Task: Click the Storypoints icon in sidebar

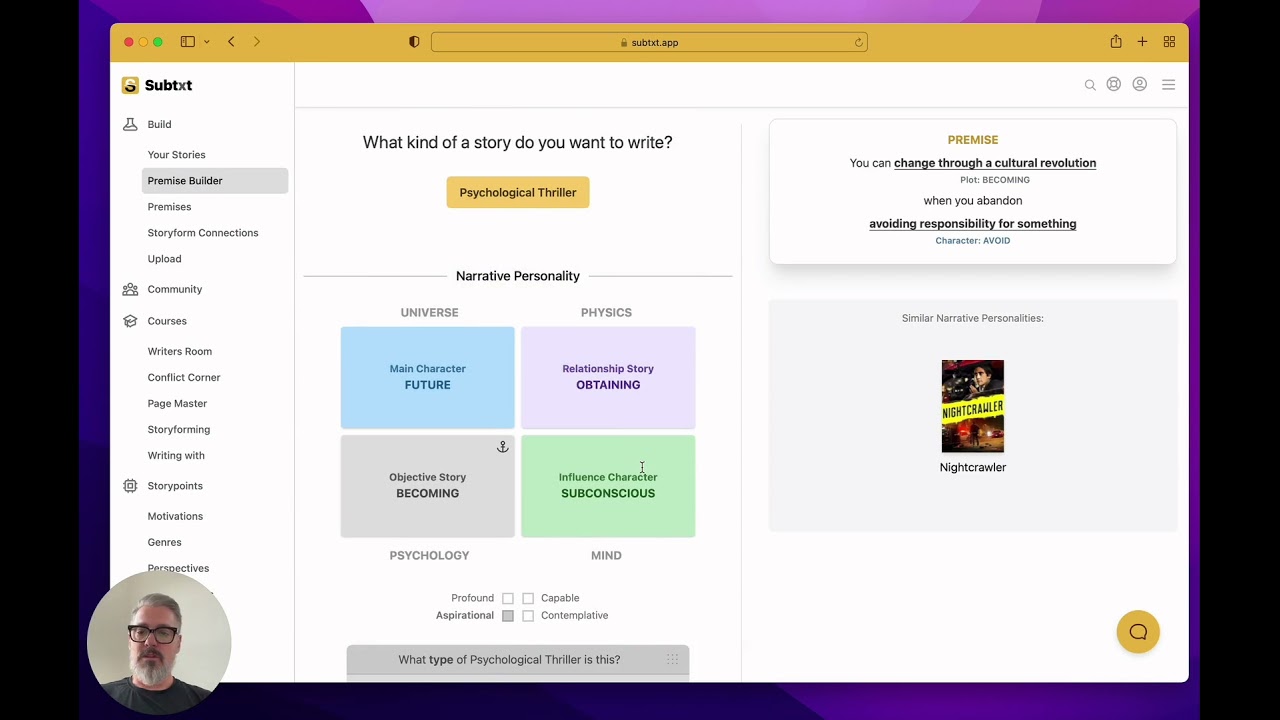Action: 130,486
